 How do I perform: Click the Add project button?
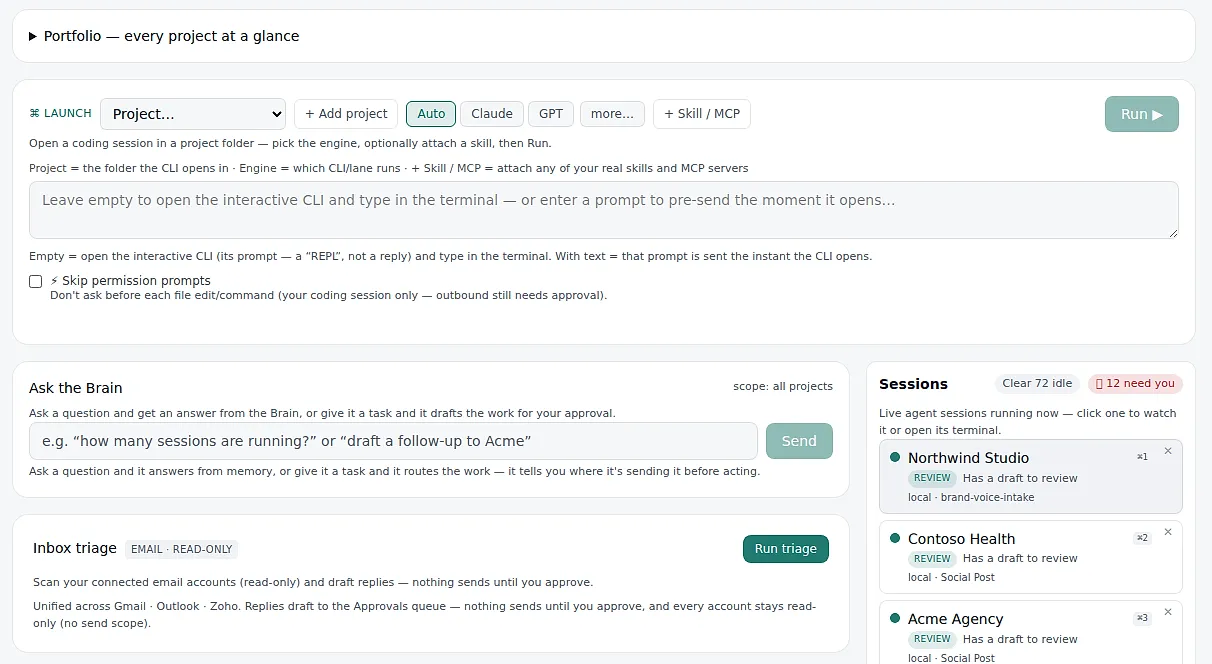point(346,114)
